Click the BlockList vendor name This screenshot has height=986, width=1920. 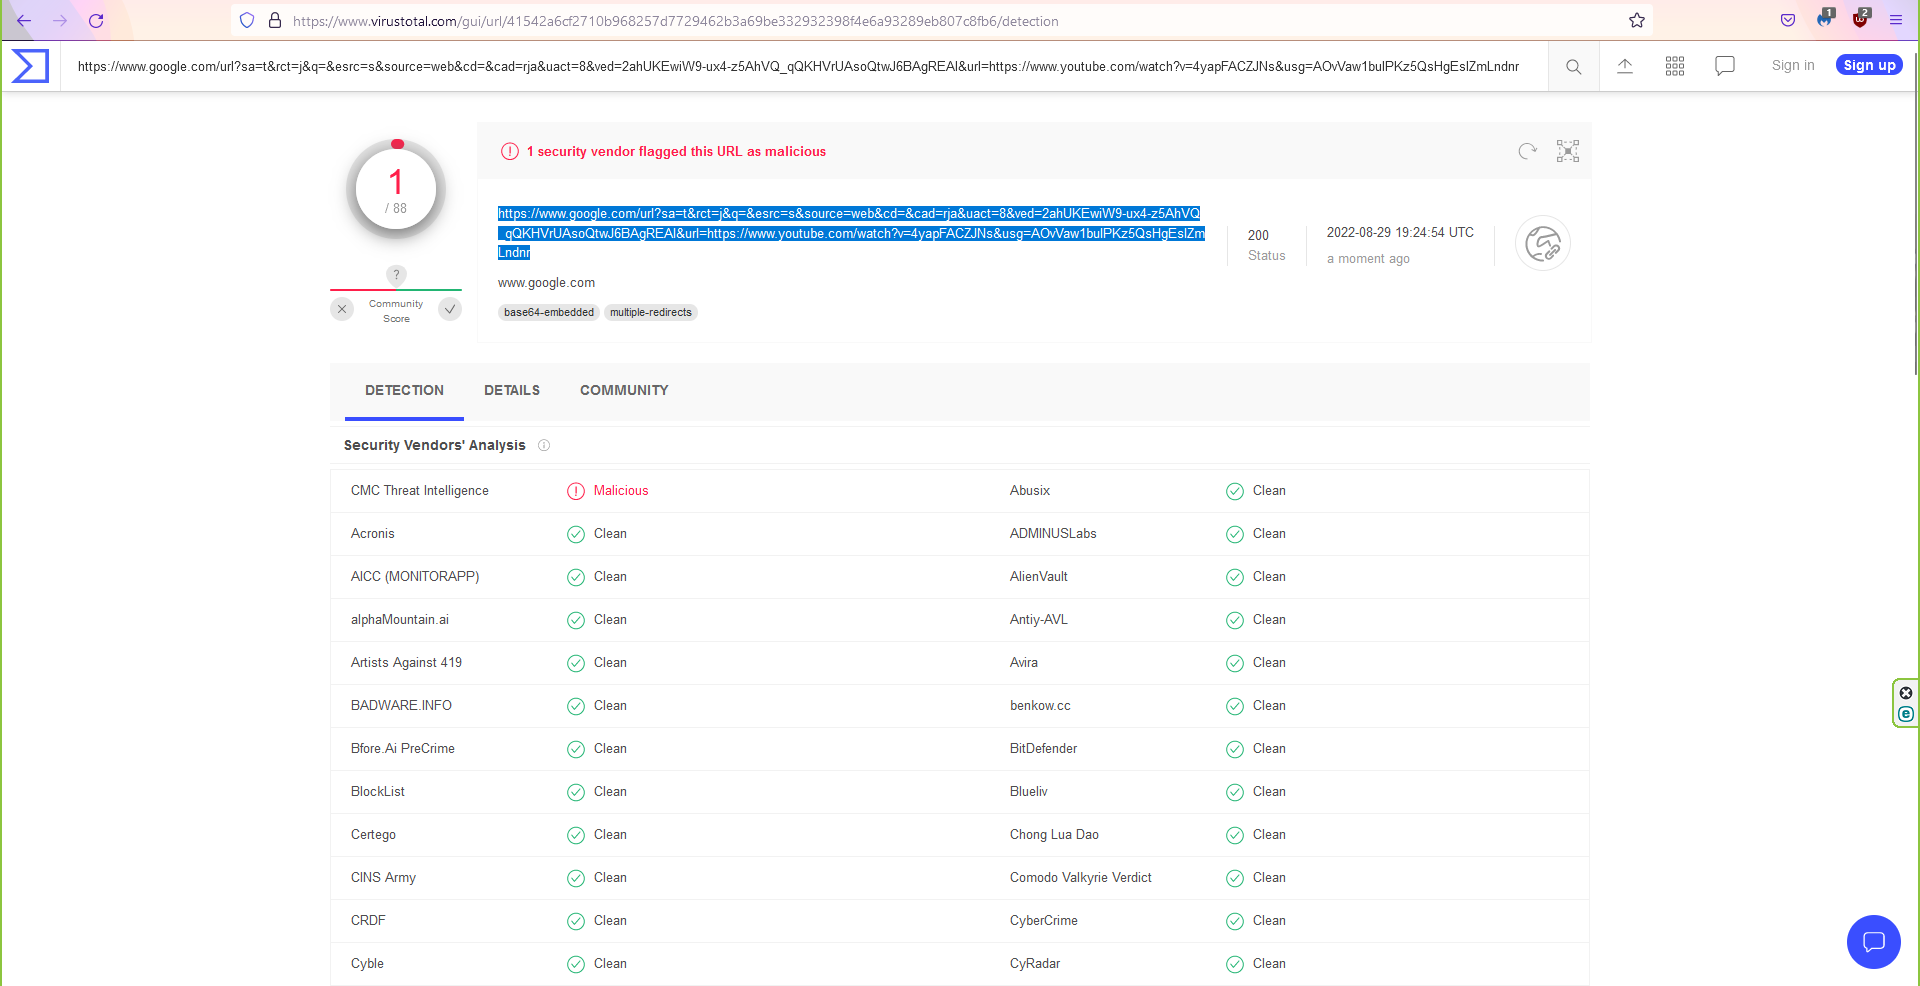pyautogui.click(x=378, y=792)
